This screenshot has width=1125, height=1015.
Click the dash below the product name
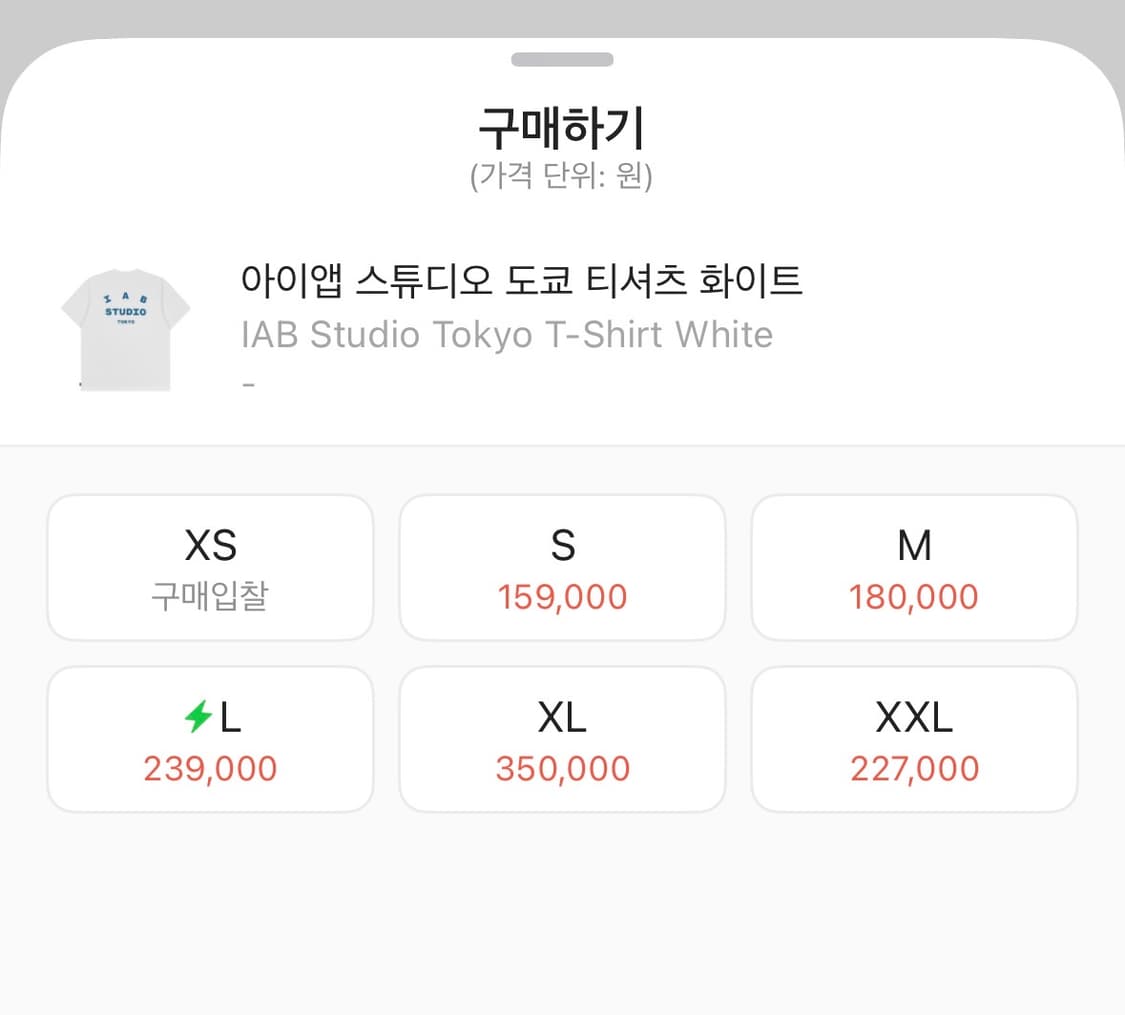249,382
